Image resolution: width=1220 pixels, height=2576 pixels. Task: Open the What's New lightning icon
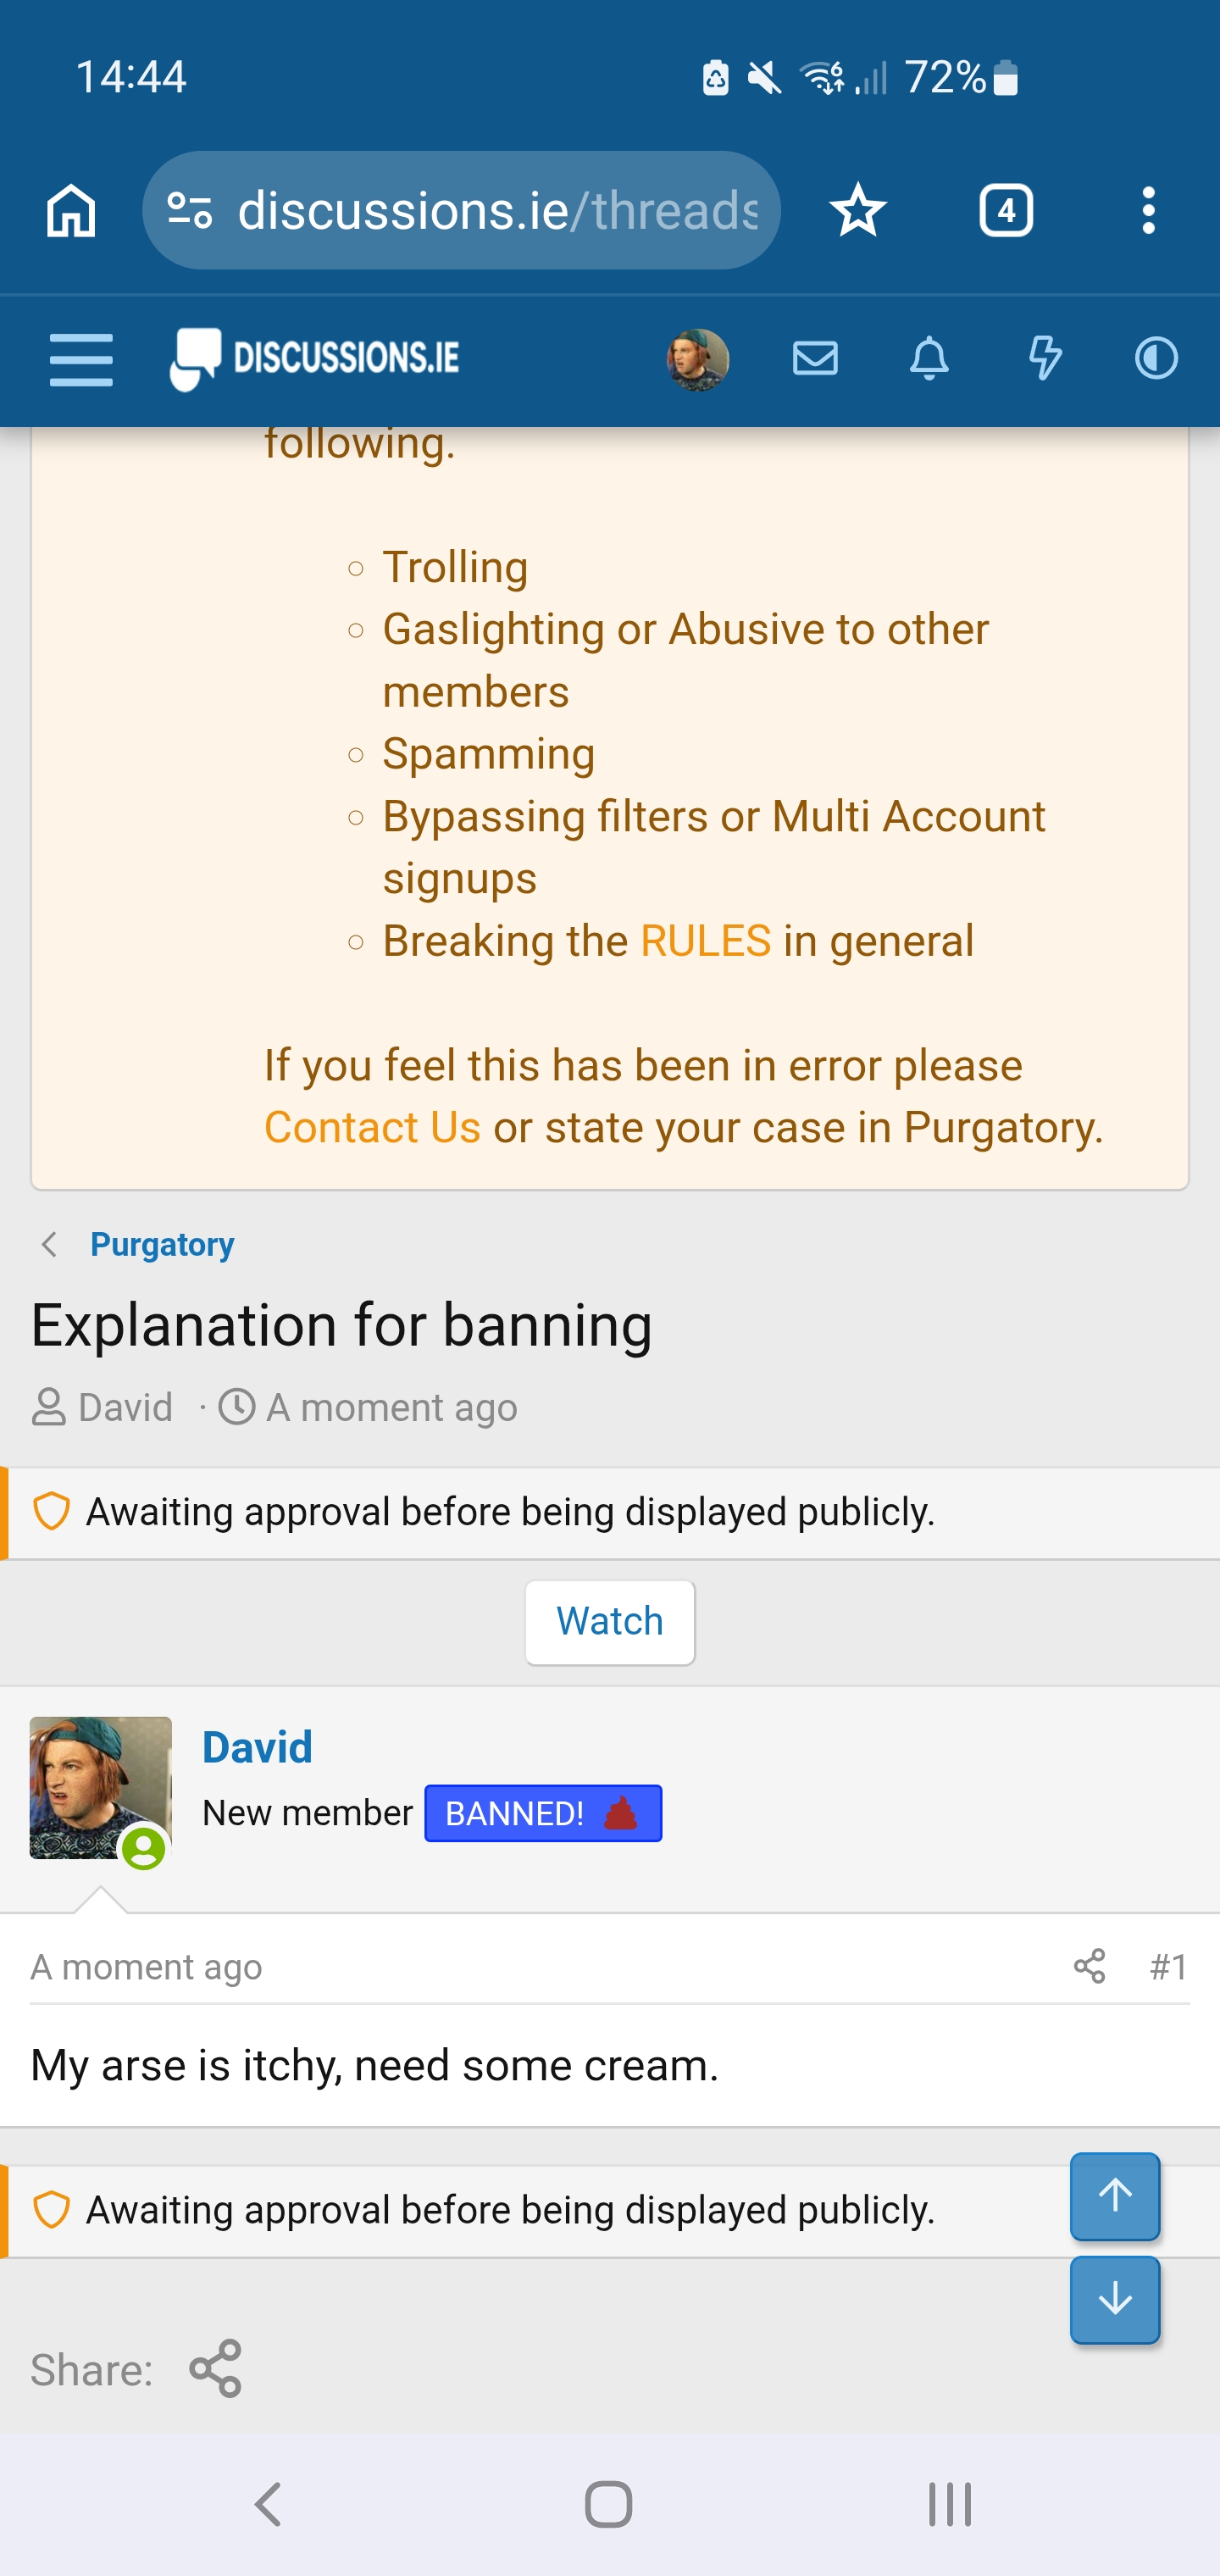pos(1044,358)
